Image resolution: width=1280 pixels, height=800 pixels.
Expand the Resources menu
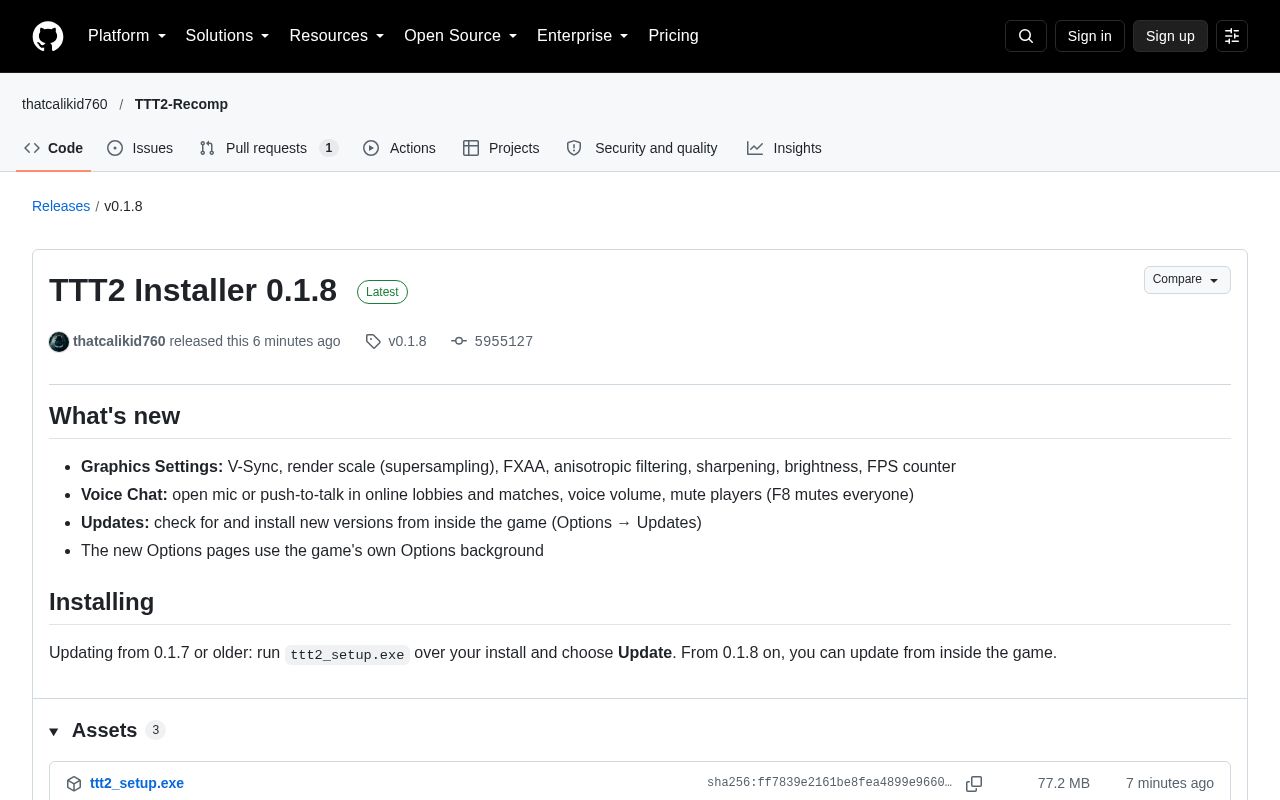coord(337,36)
